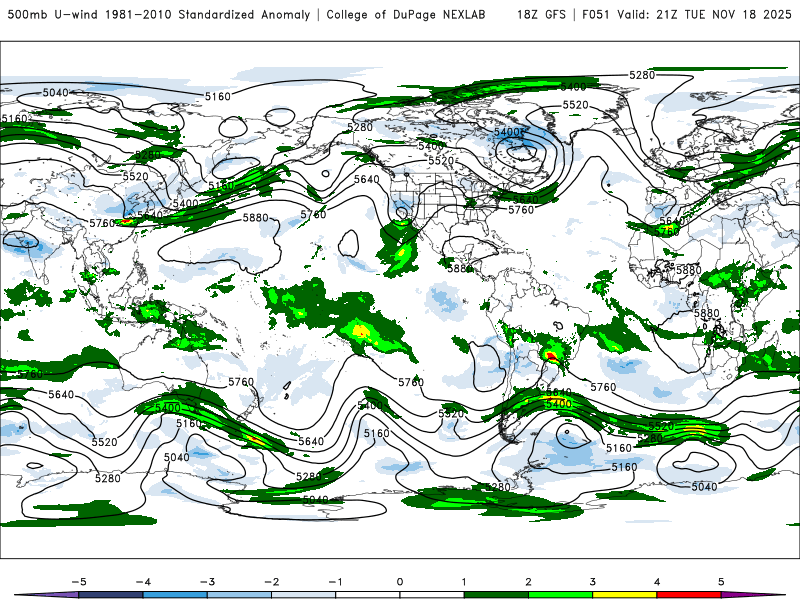Image resolution: width=800 pixels, height=600 pixels.
Task: Click the '5640' contour label off western North America
Action: [367, 179]
